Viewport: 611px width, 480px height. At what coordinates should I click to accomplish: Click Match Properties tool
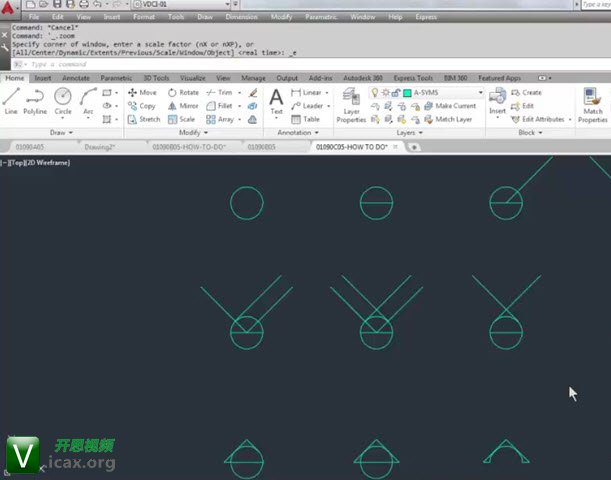592,105
